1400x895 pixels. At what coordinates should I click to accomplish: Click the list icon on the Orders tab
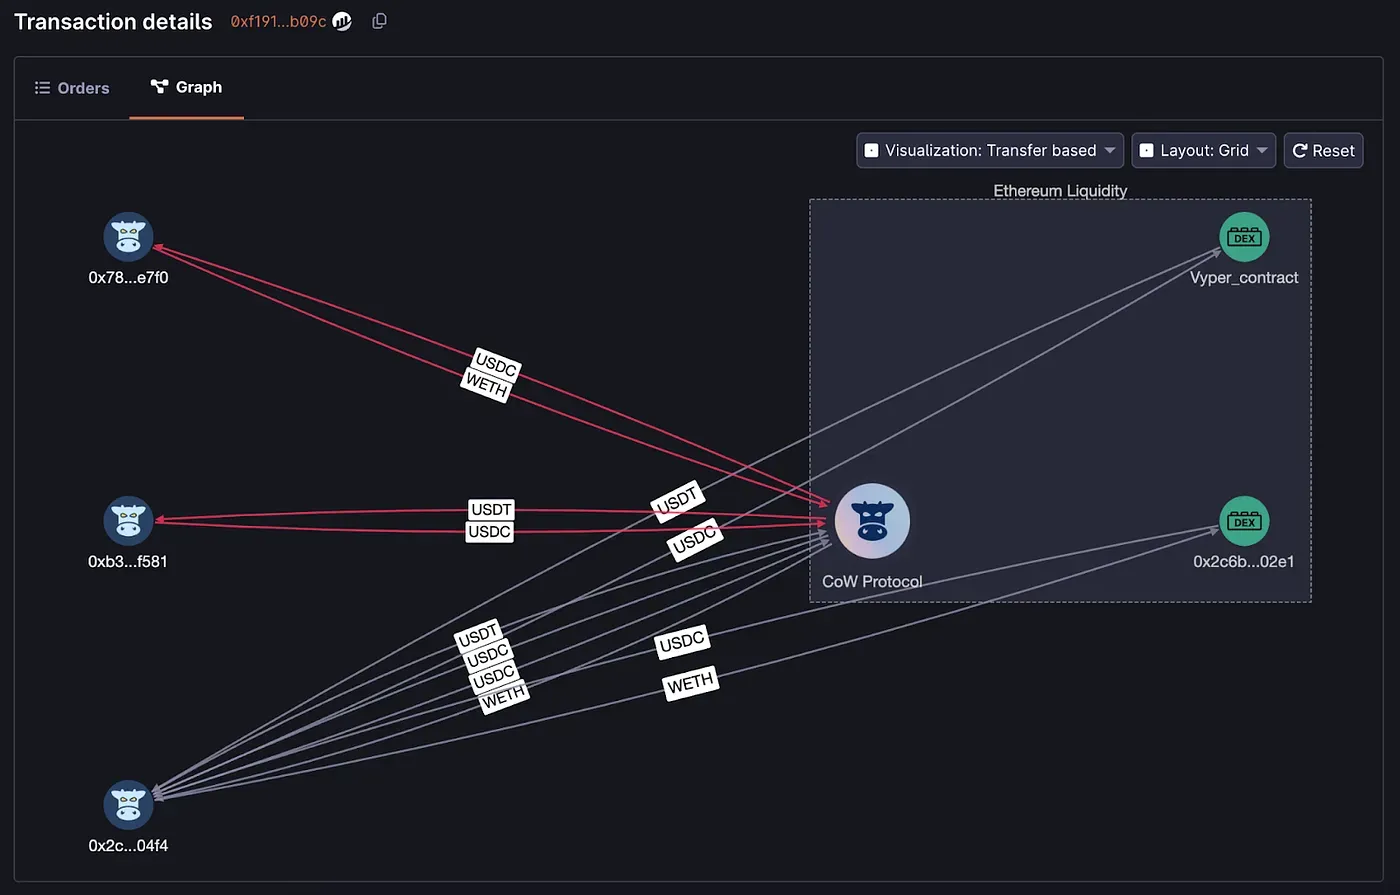(42, 87)
